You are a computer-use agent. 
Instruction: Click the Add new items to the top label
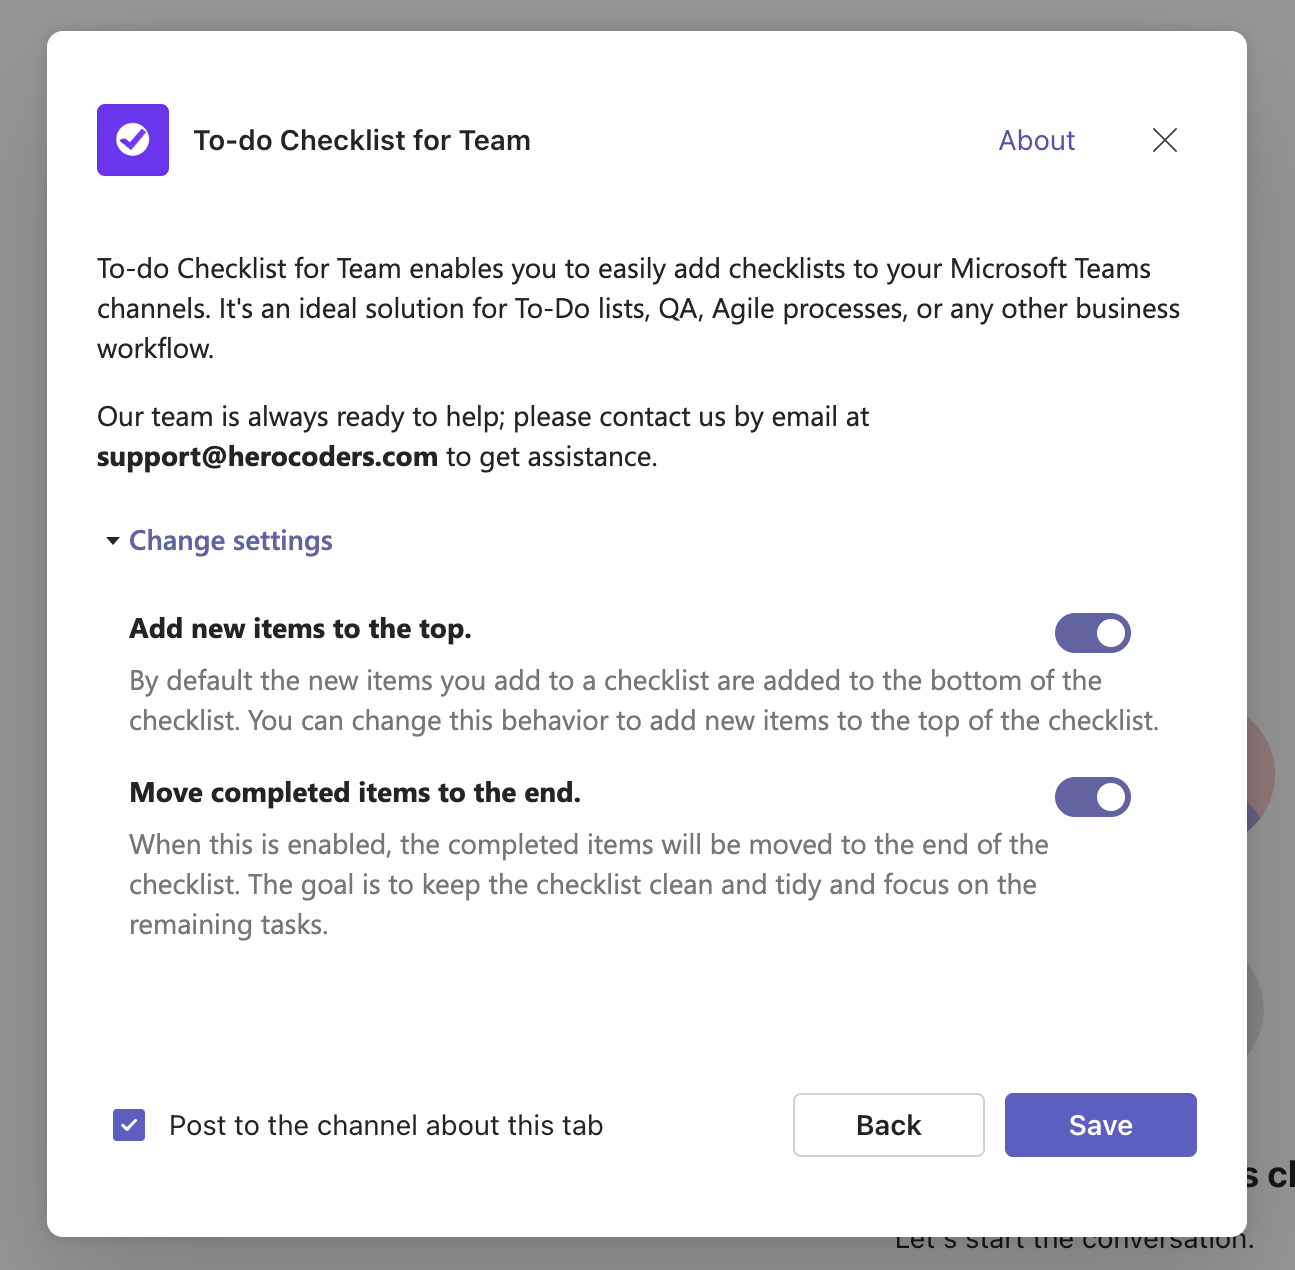click(300, 629)
